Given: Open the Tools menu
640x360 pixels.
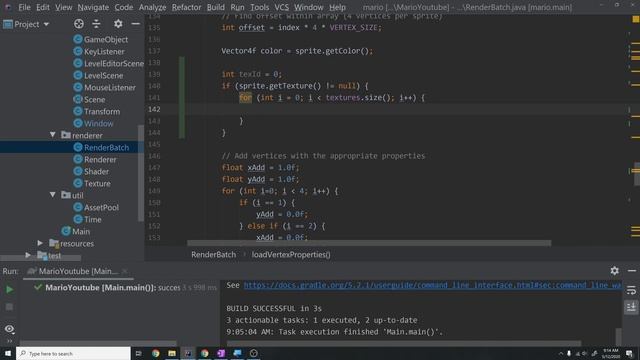Looking at the screenshot, I should pyautogui.click(x=259, y=7).
